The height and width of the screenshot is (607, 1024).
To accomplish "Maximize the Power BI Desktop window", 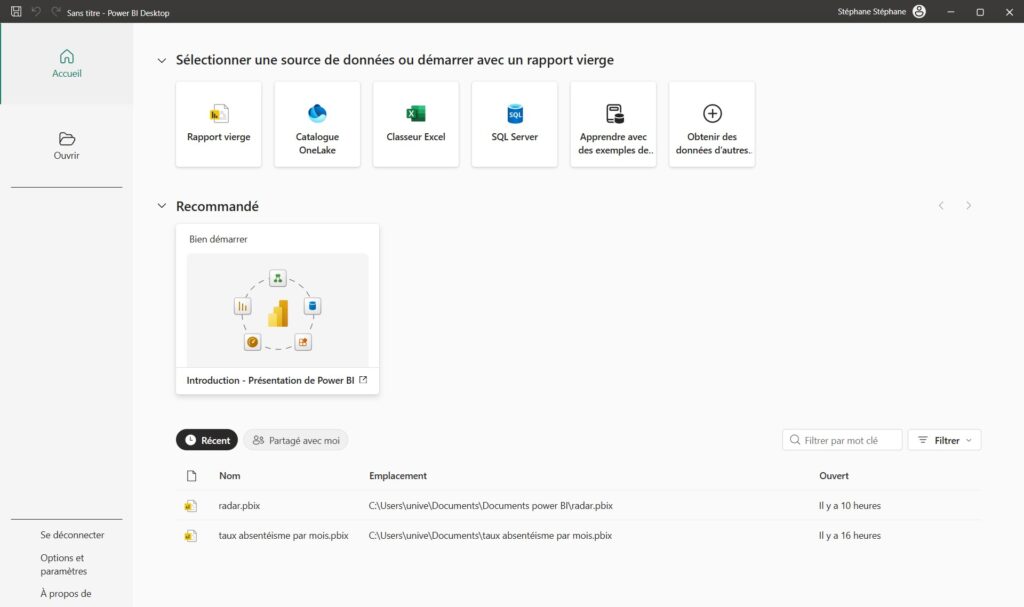I will pyautogui.click(x=980, y=12).
